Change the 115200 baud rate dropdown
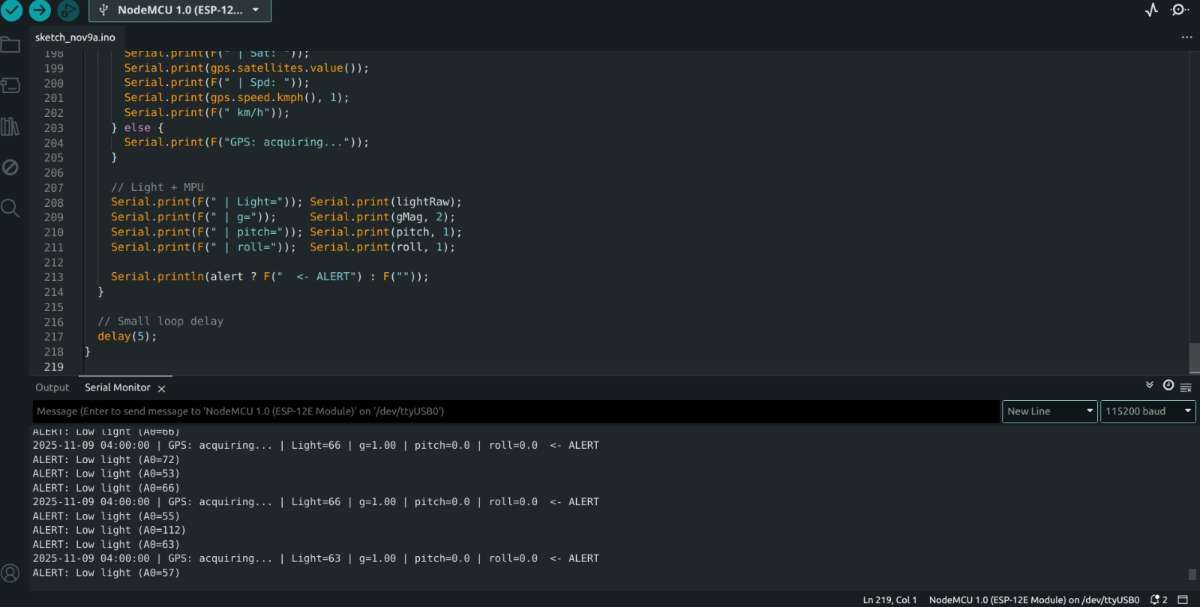 [1147, 411]
